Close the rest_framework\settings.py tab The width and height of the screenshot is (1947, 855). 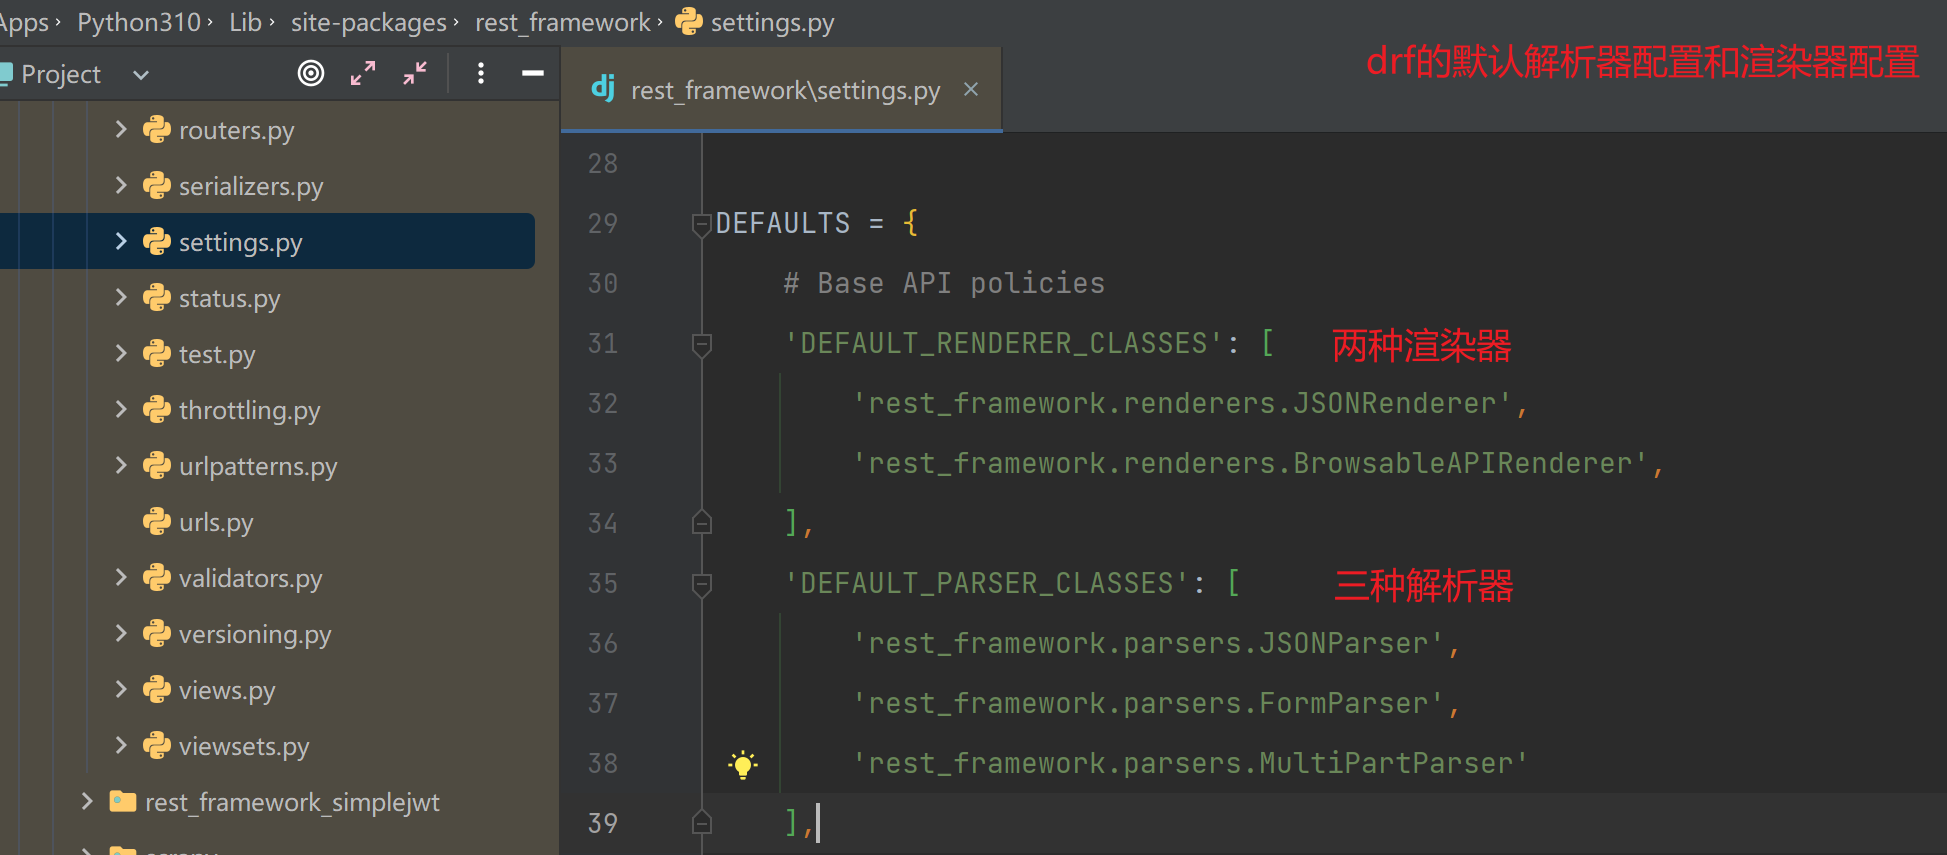(971, 89)
